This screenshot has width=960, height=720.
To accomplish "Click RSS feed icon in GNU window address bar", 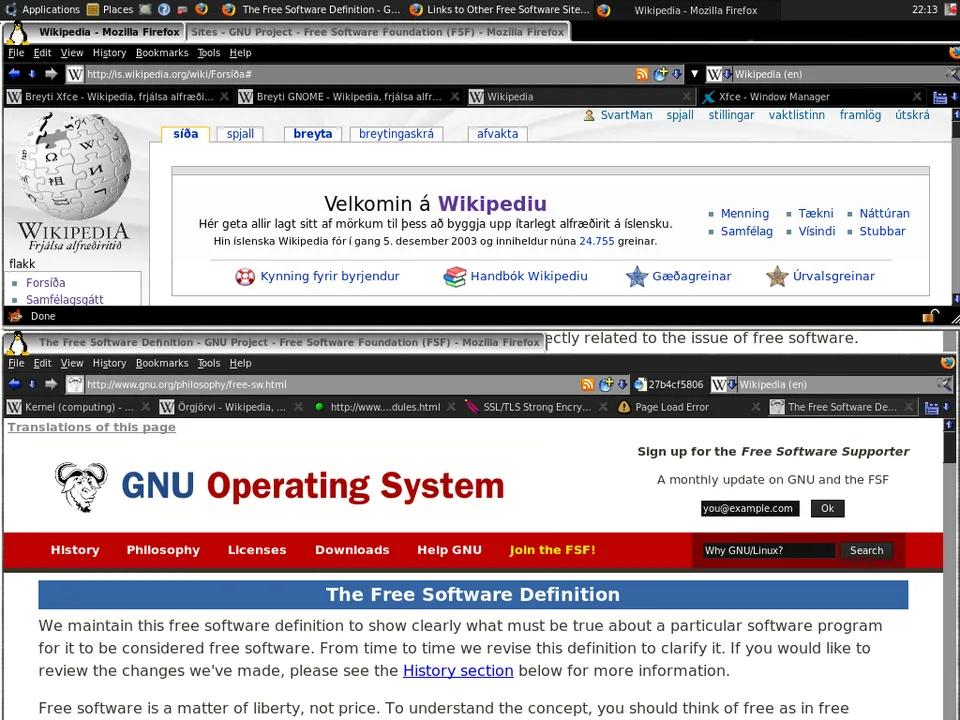I will click(x=587, y=384).
